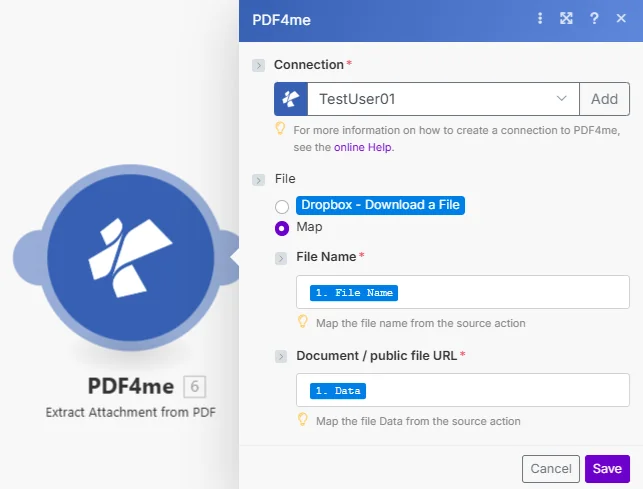The image size is (643, 489).
Task: Expand the File Name field chevron
Action: pyautogui.click(x=281, y=258)
